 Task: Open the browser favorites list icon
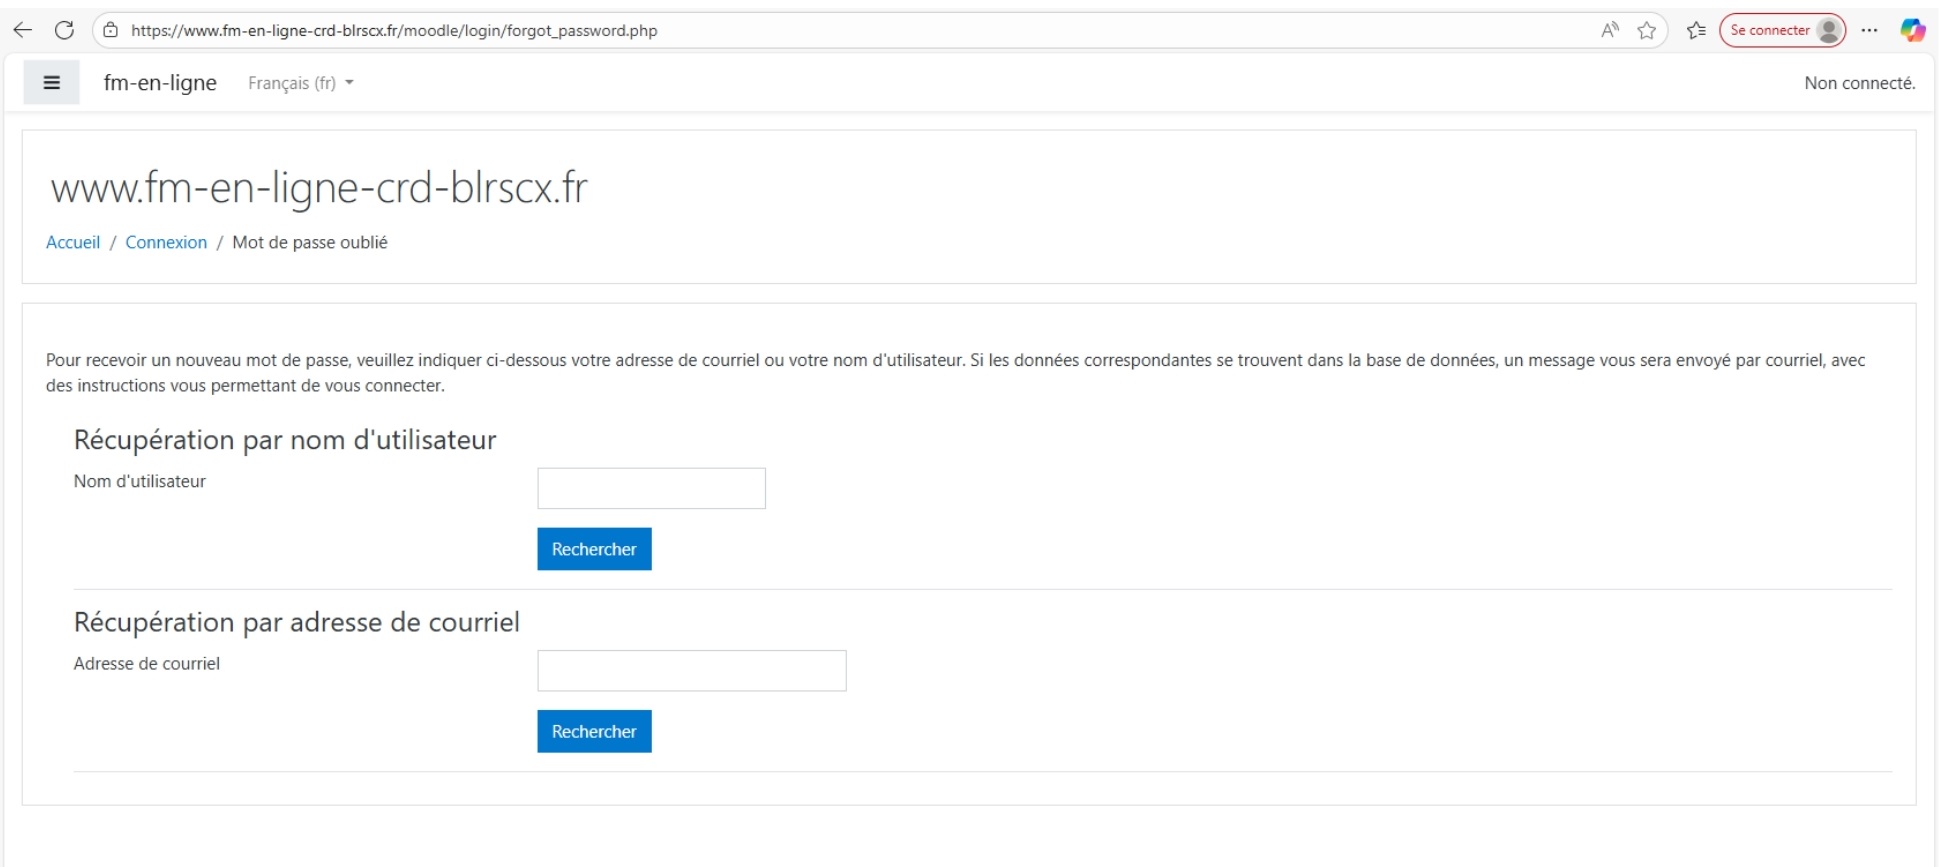pos(1696,30)
